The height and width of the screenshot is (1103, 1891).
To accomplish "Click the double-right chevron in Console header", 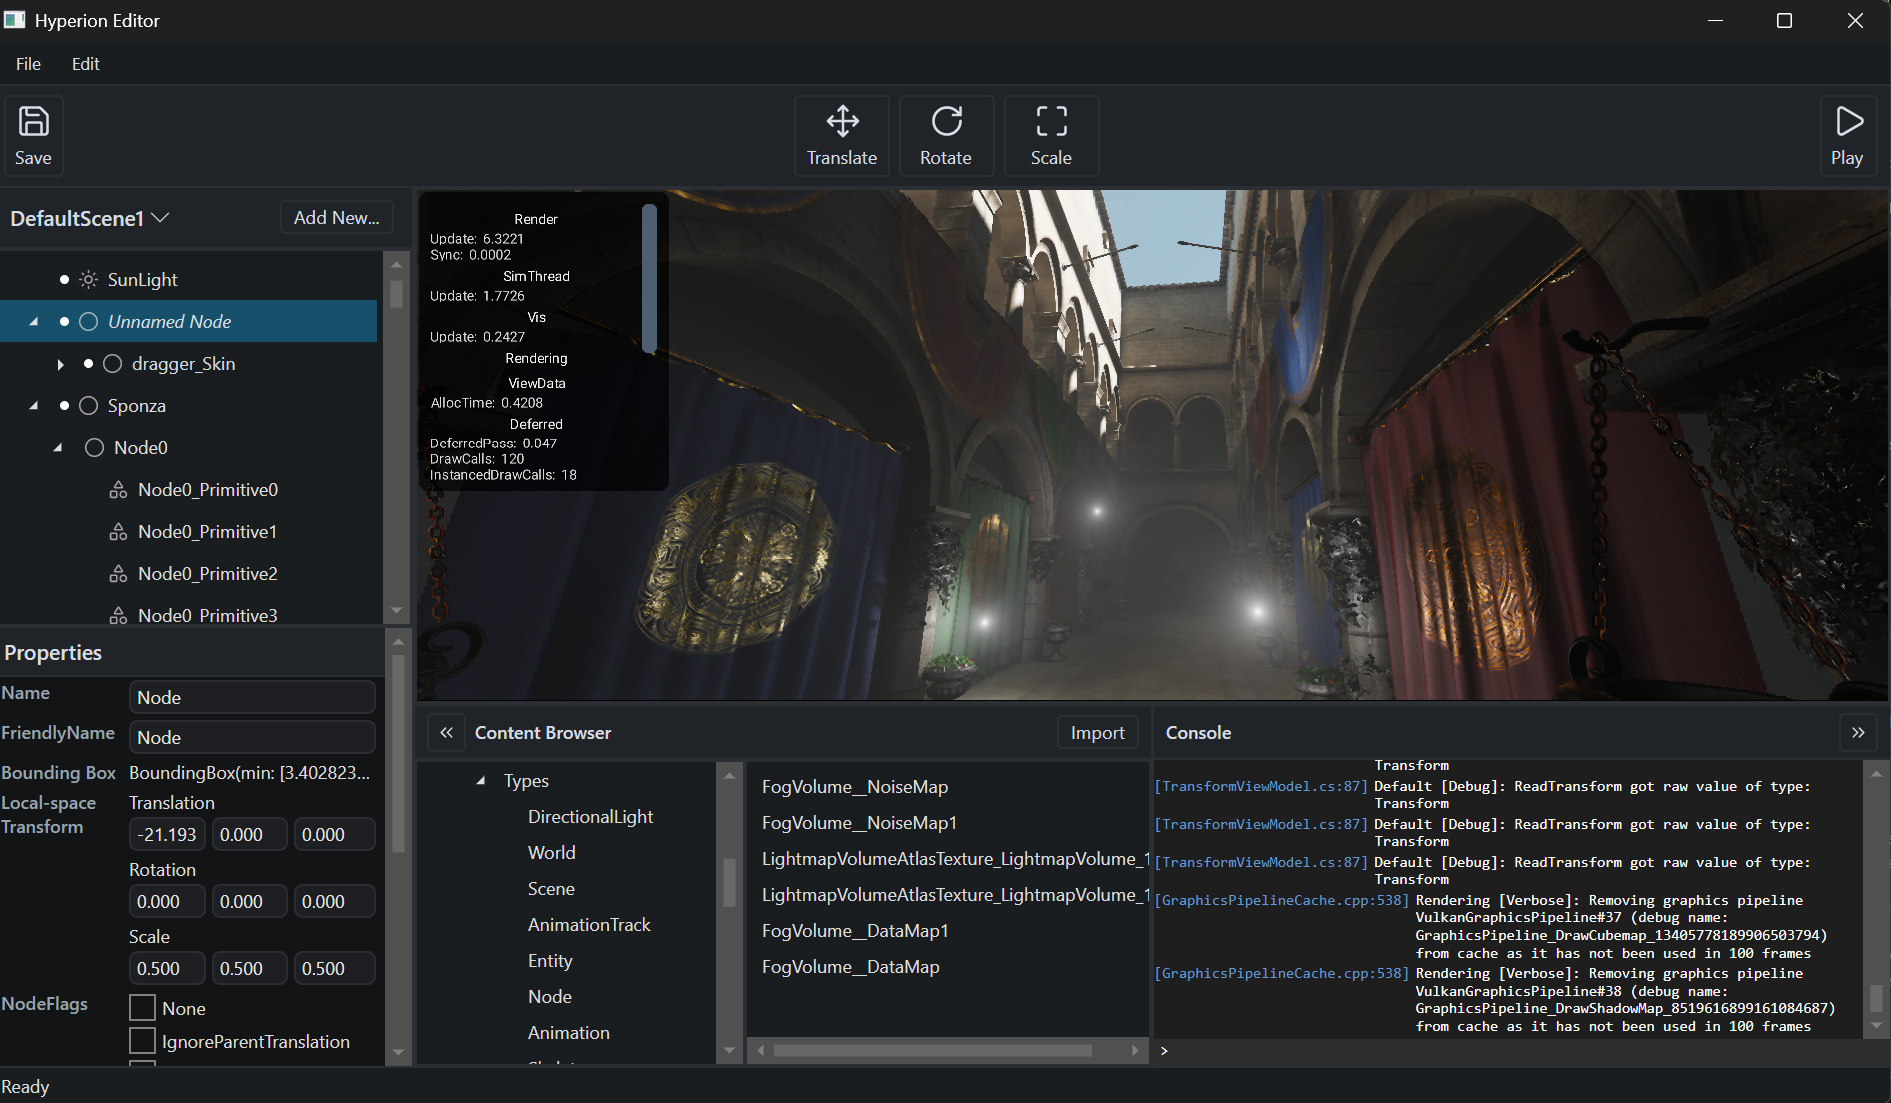I will (x=1858, y=733).
